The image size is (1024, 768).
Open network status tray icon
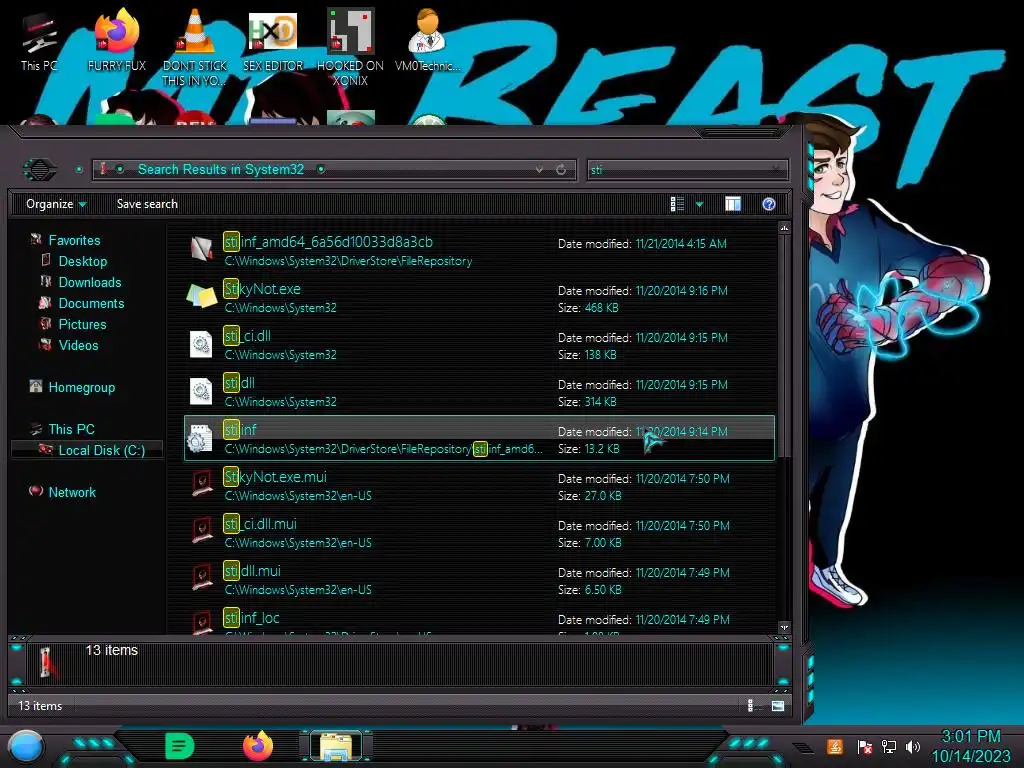tap(889, 746)
